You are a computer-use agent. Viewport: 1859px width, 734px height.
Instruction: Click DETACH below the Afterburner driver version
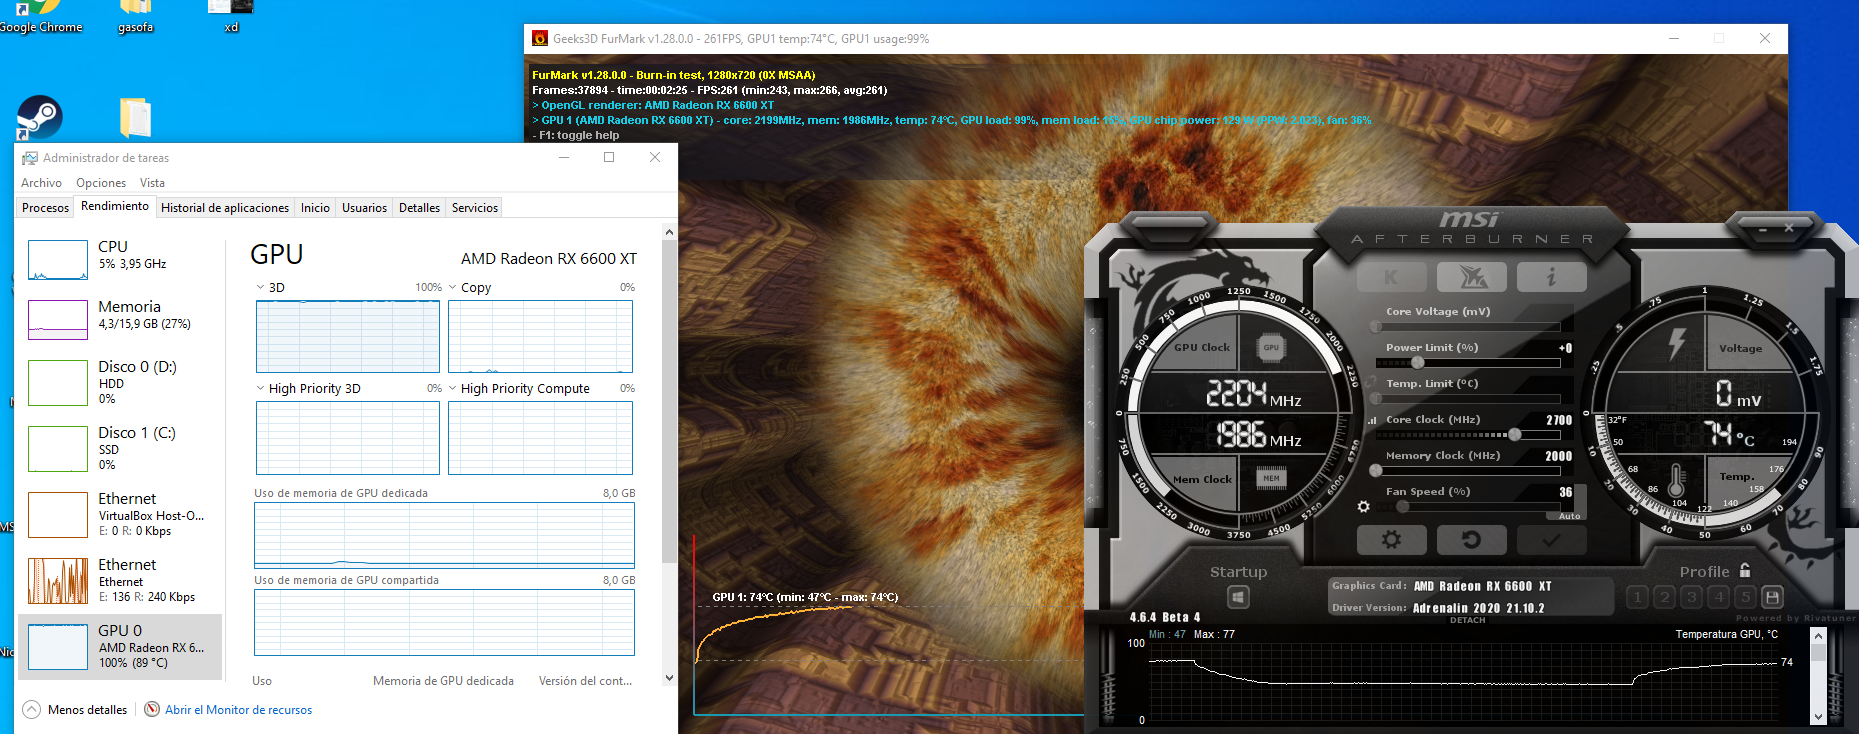point(1467,620)
